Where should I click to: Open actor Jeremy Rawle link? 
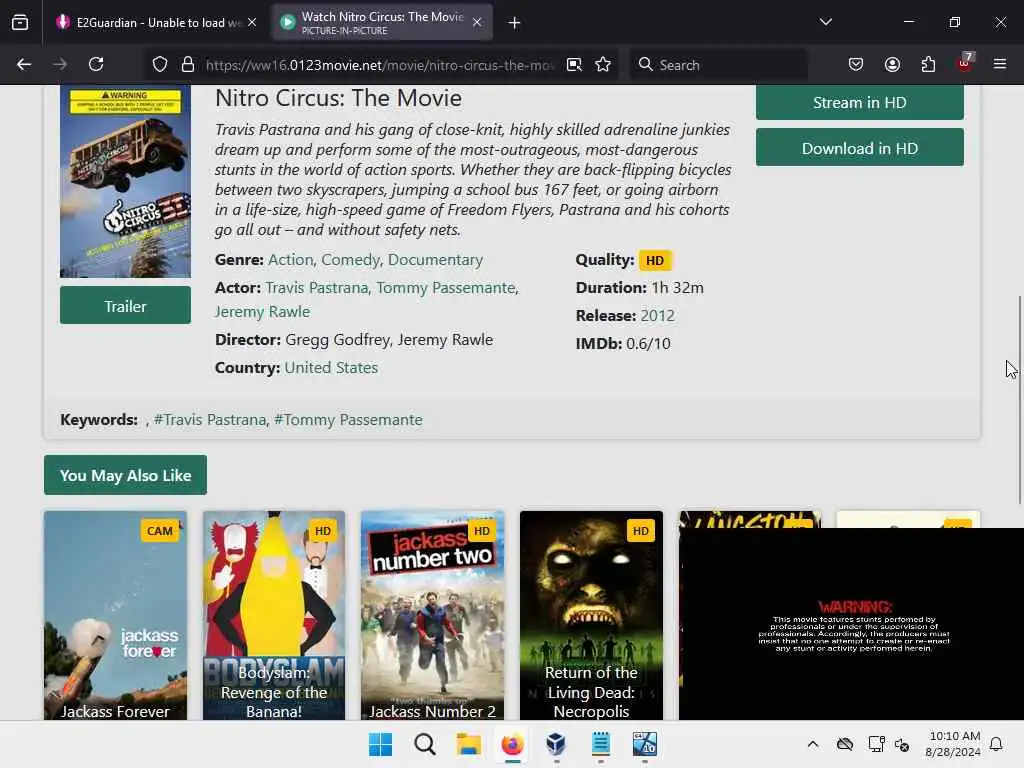(x=263, y=312)
